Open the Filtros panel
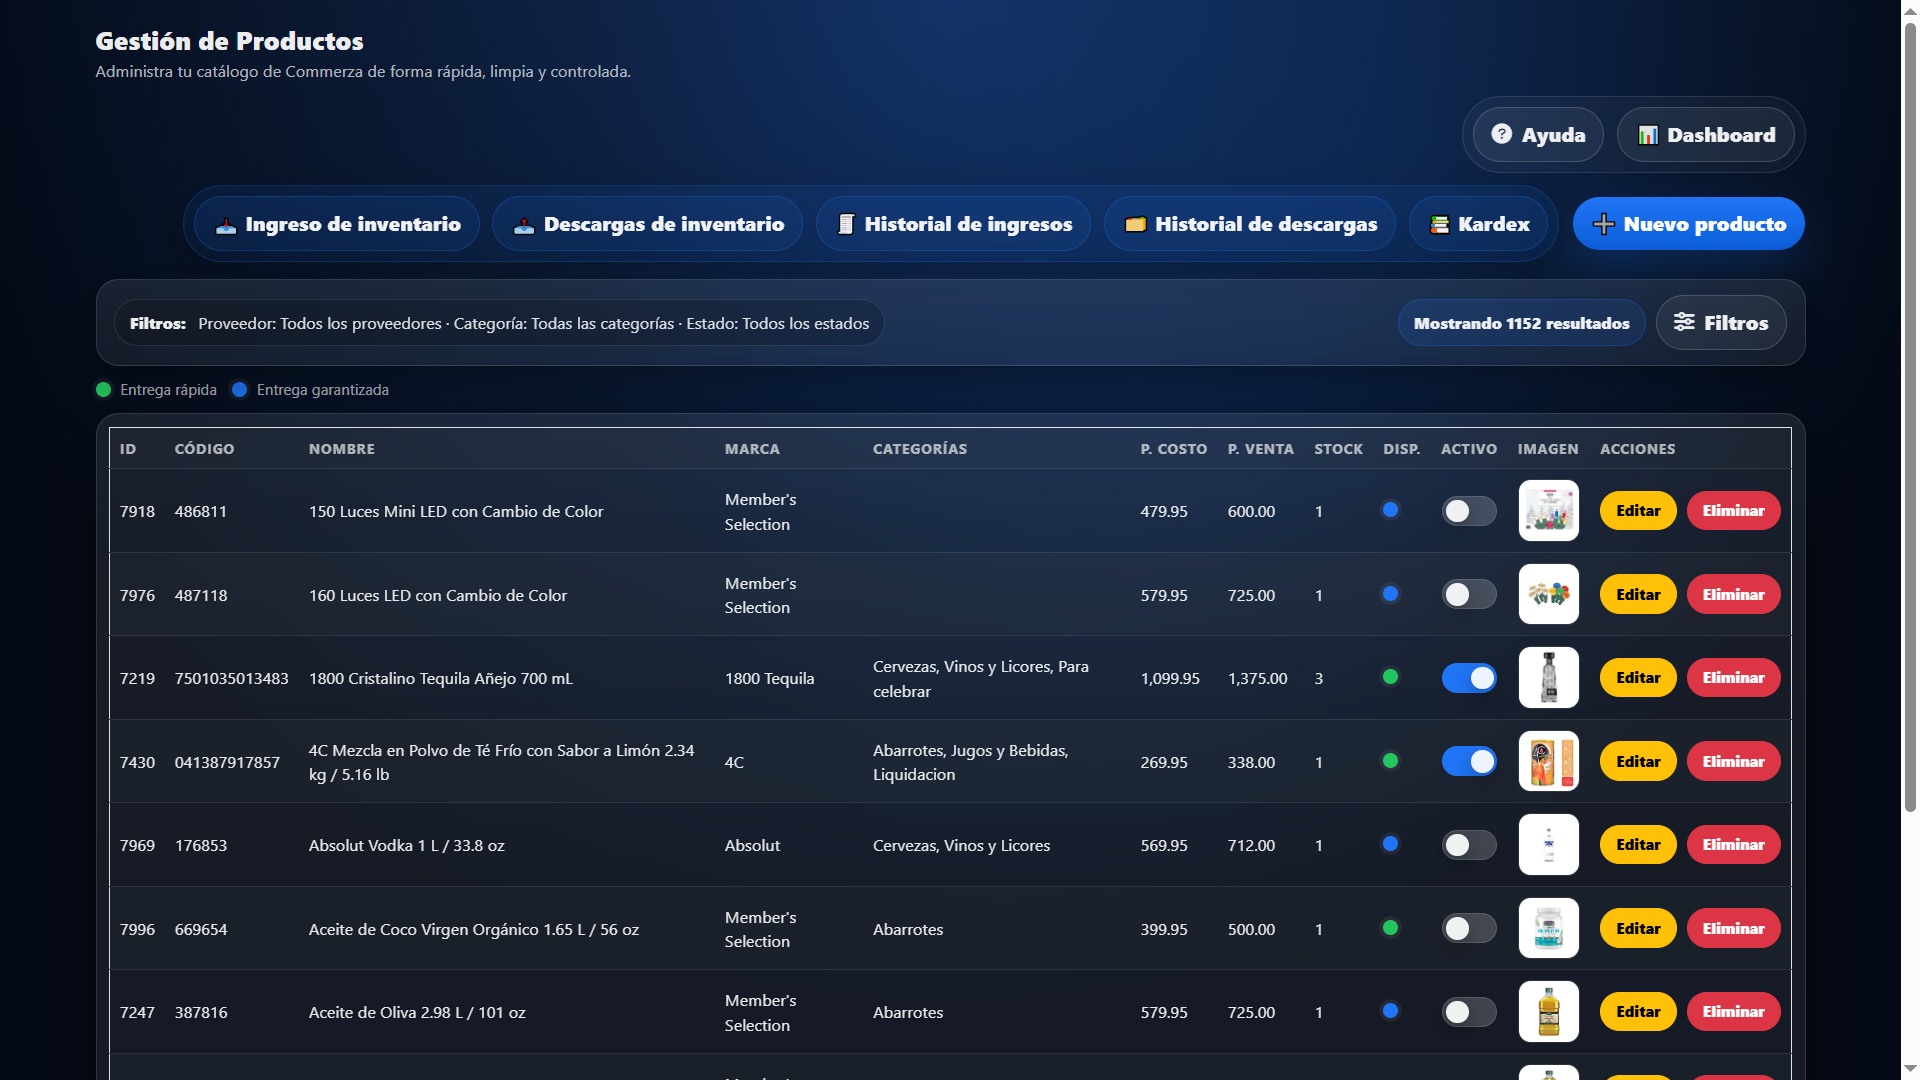 (1720, 322)
